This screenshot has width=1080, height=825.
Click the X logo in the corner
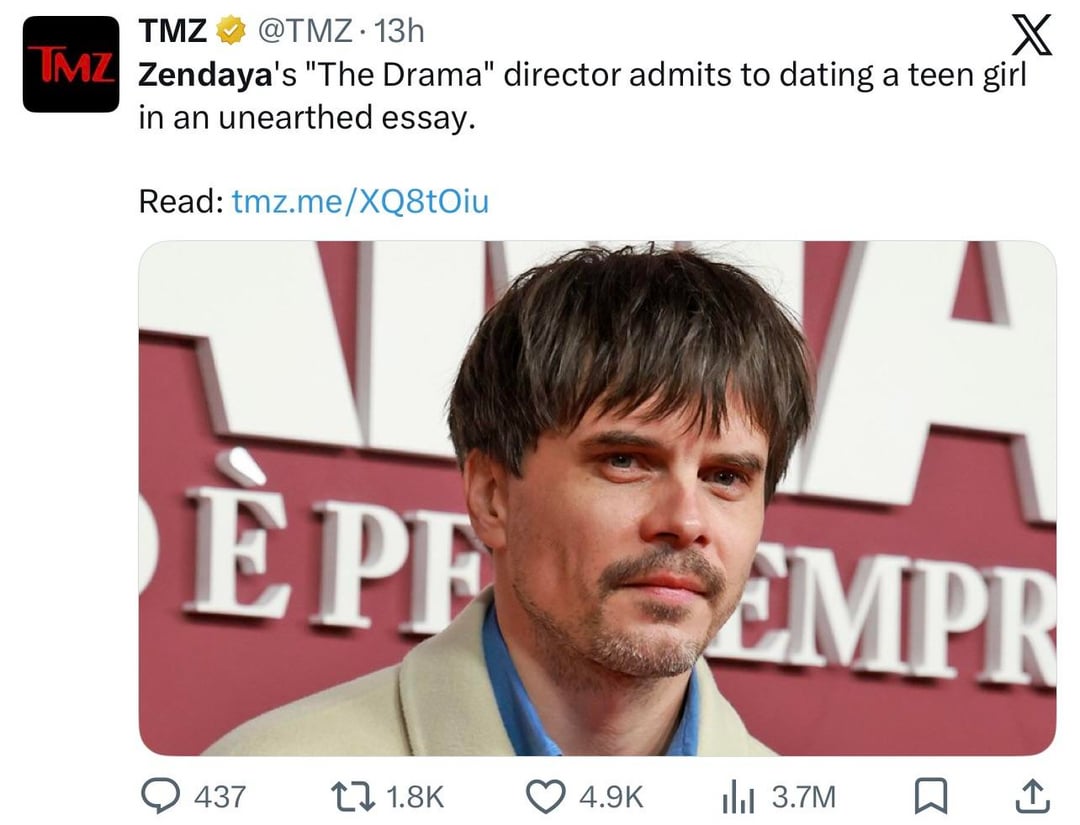point(1031,37)
